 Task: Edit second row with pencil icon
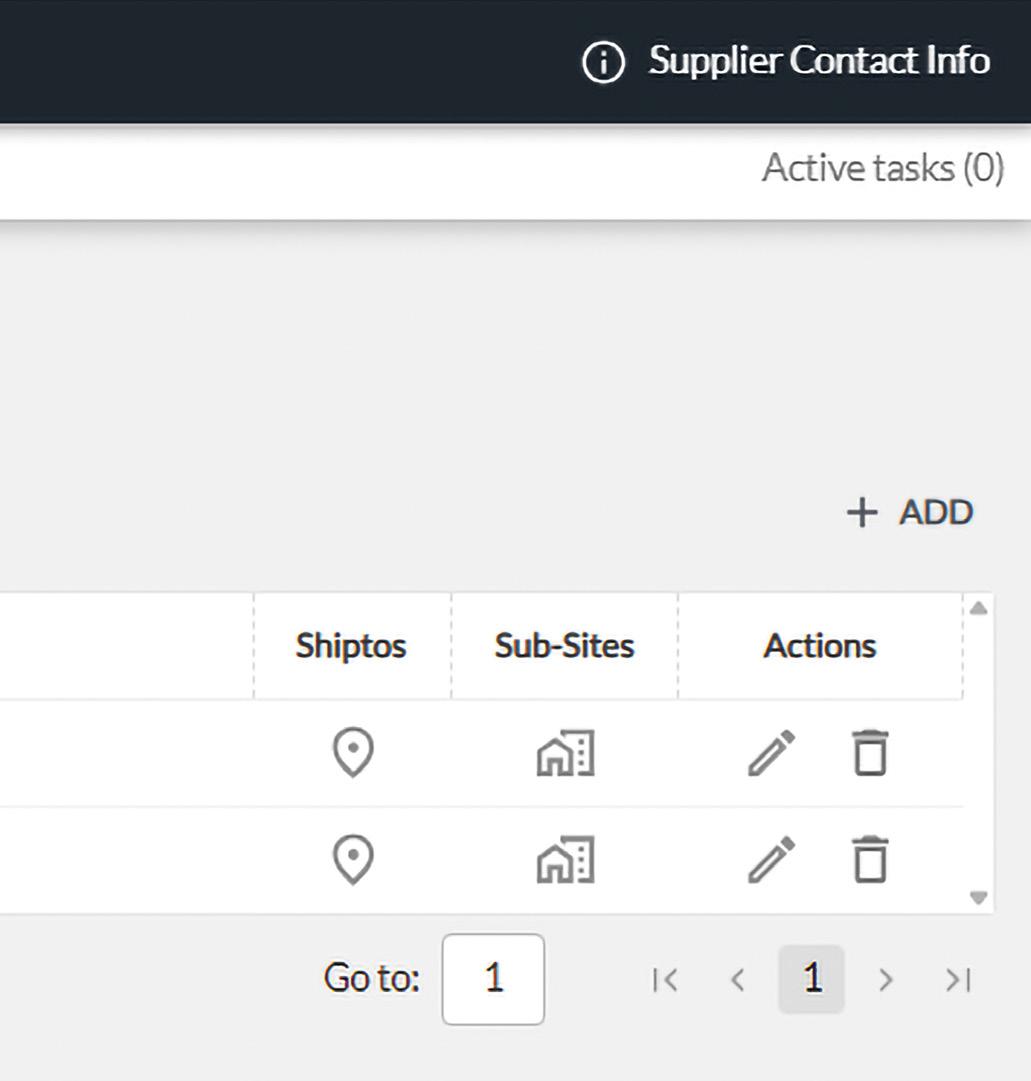pos(772,860)
